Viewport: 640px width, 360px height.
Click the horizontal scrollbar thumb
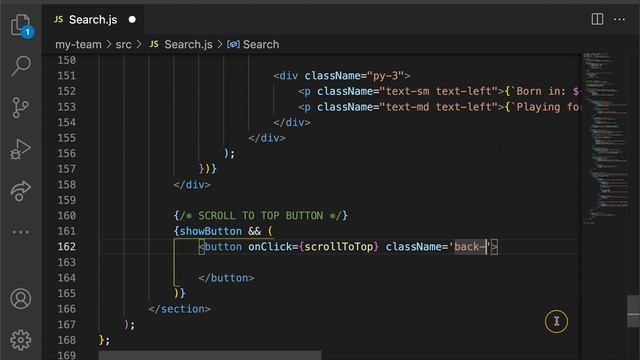(x=210, y=355)
